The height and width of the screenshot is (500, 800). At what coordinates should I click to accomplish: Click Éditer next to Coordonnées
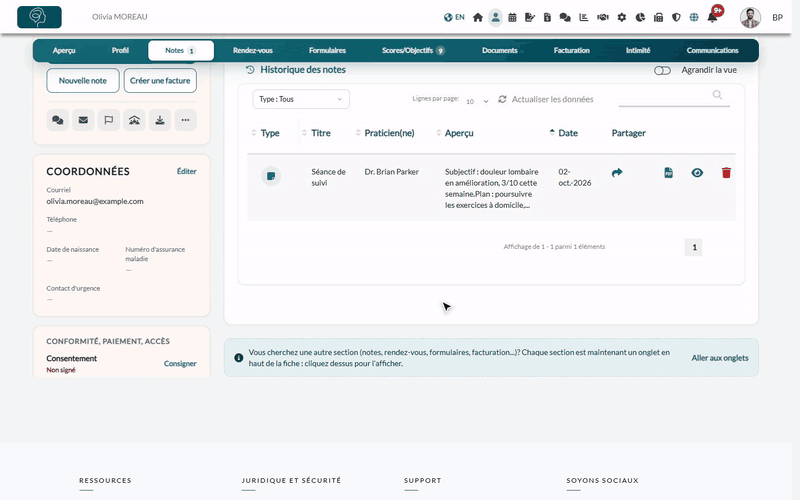[x=186, y=171]
